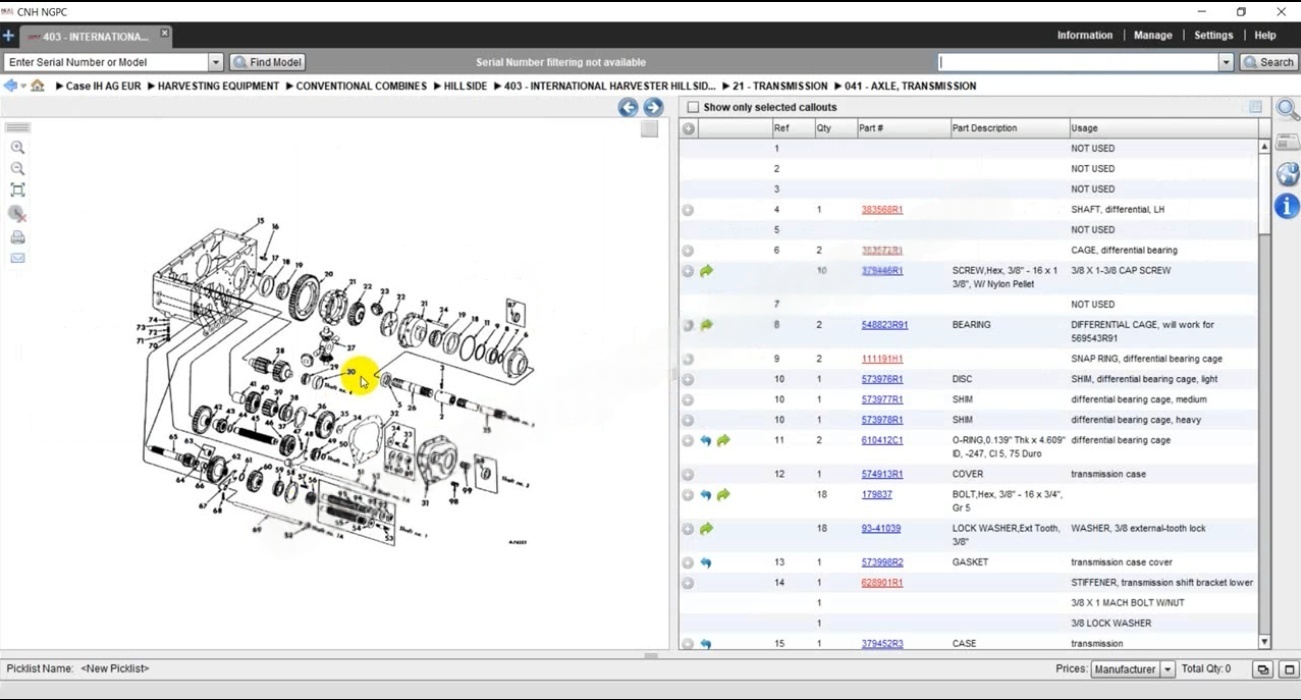Click the zoom out magnifier on diagram toolbar
The image size is (1301, 700).
tap(17, 169)
